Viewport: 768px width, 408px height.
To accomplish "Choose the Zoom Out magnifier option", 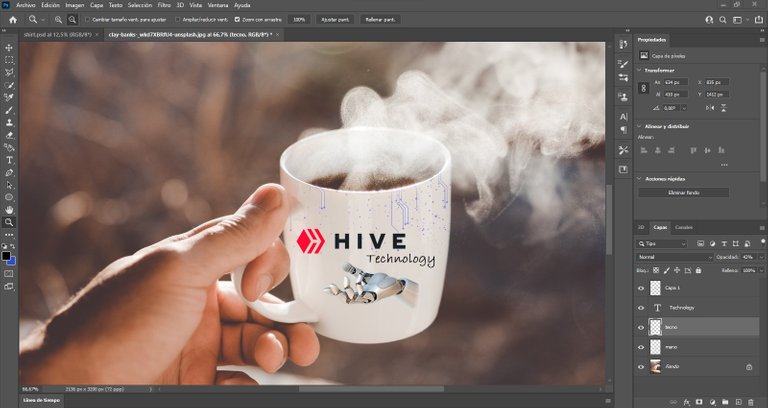I will [72, 20].
